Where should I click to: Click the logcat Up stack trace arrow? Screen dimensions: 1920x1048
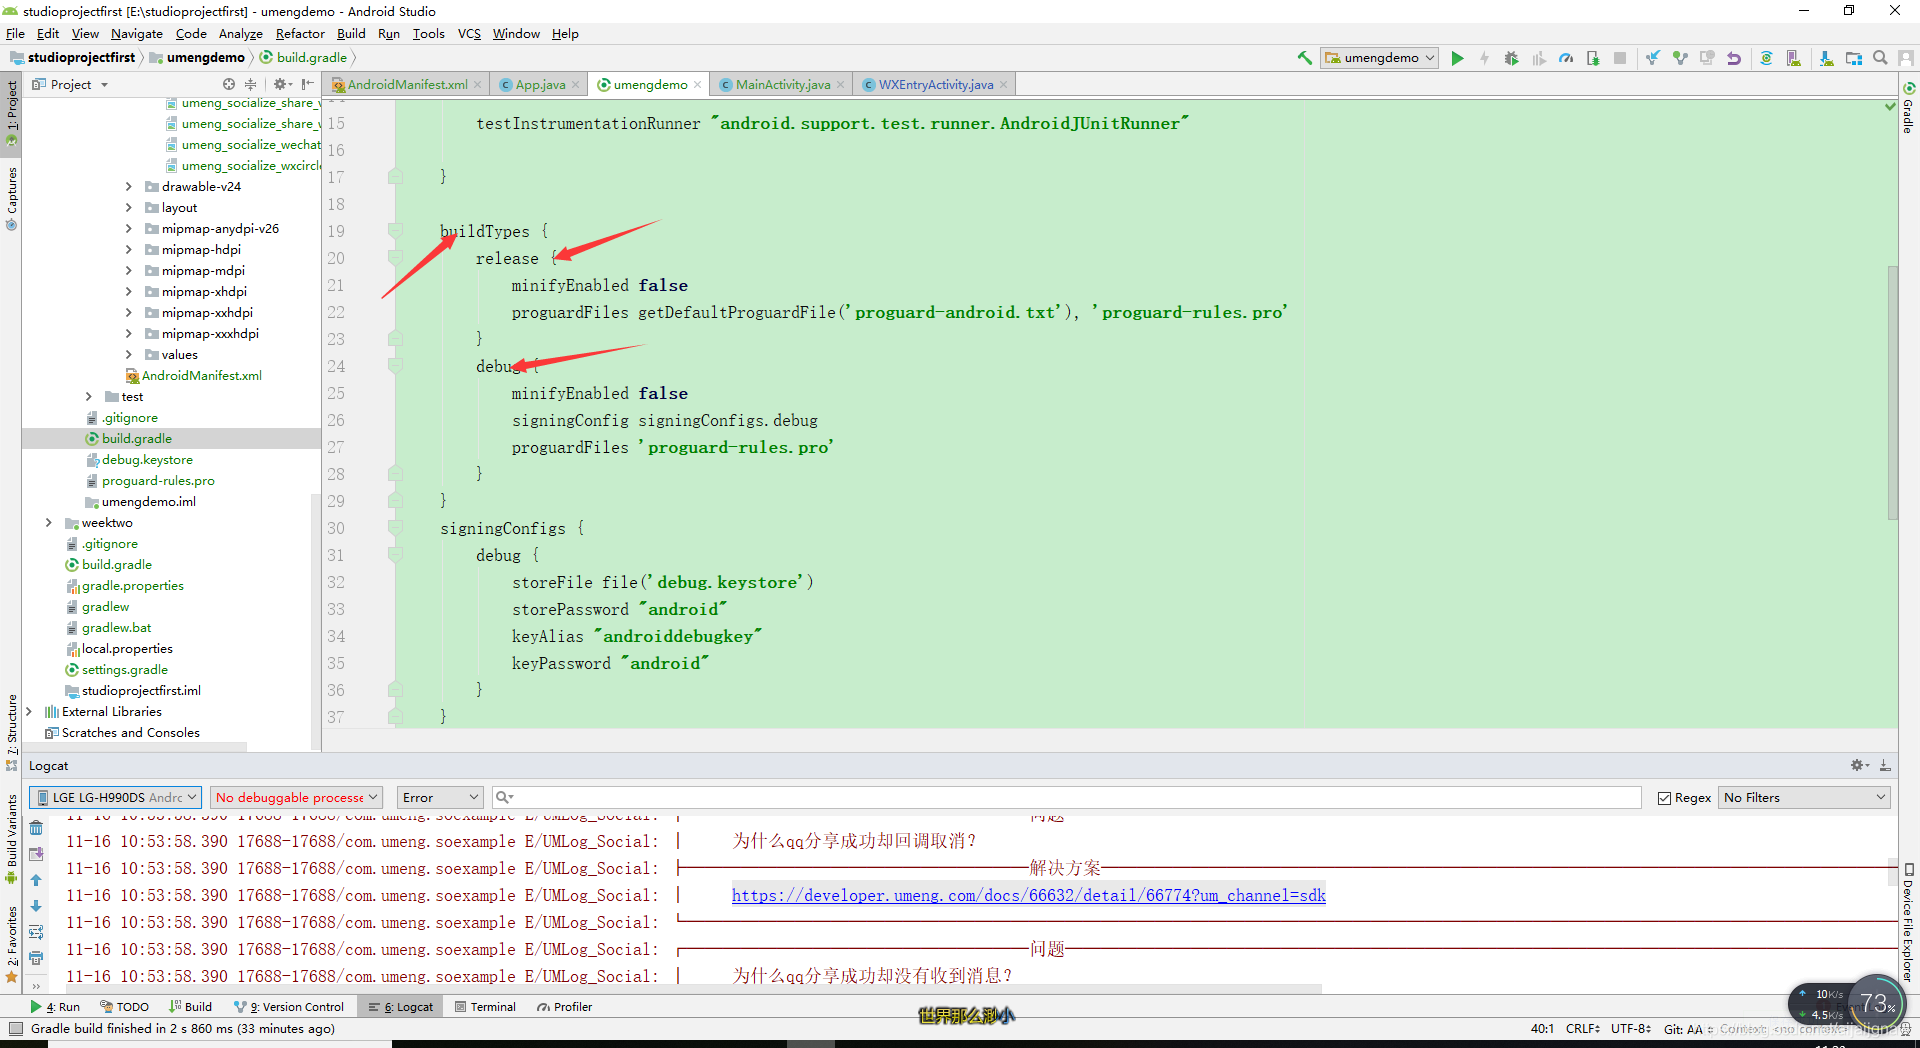[x=36, y=880]
